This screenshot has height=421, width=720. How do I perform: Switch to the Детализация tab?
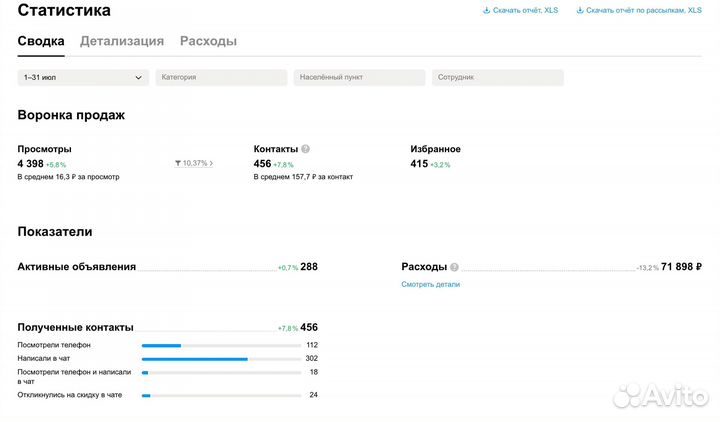122,42
